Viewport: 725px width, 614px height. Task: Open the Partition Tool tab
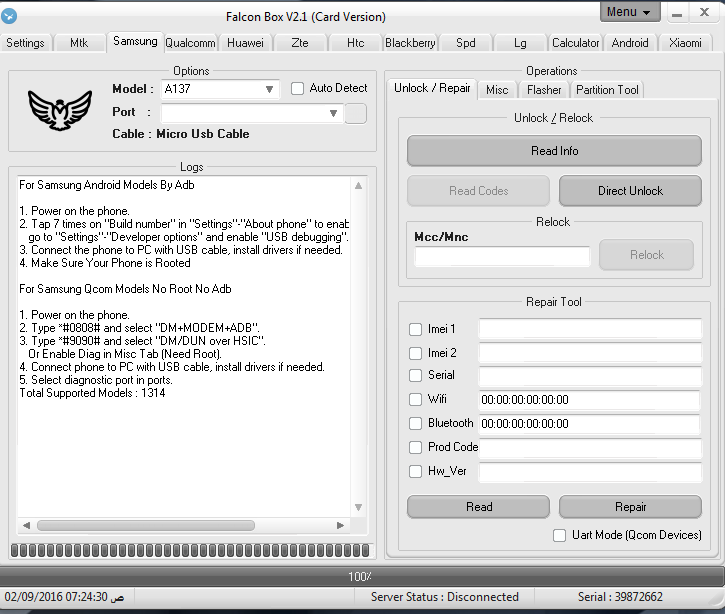(x=607, y=90)
